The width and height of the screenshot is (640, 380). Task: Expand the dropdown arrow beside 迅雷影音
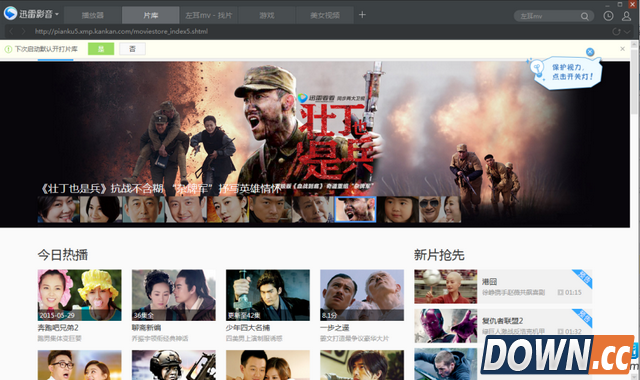pyautogui.click(x=57, y=14)
